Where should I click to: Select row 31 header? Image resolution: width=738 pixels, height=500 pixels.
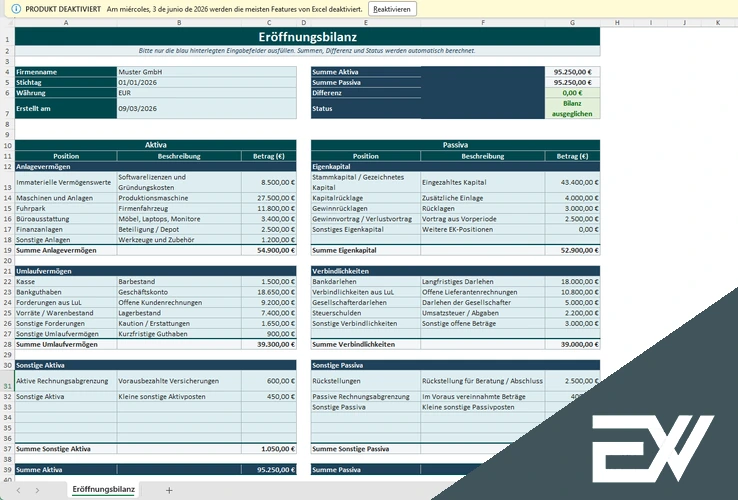pos(7,381)
